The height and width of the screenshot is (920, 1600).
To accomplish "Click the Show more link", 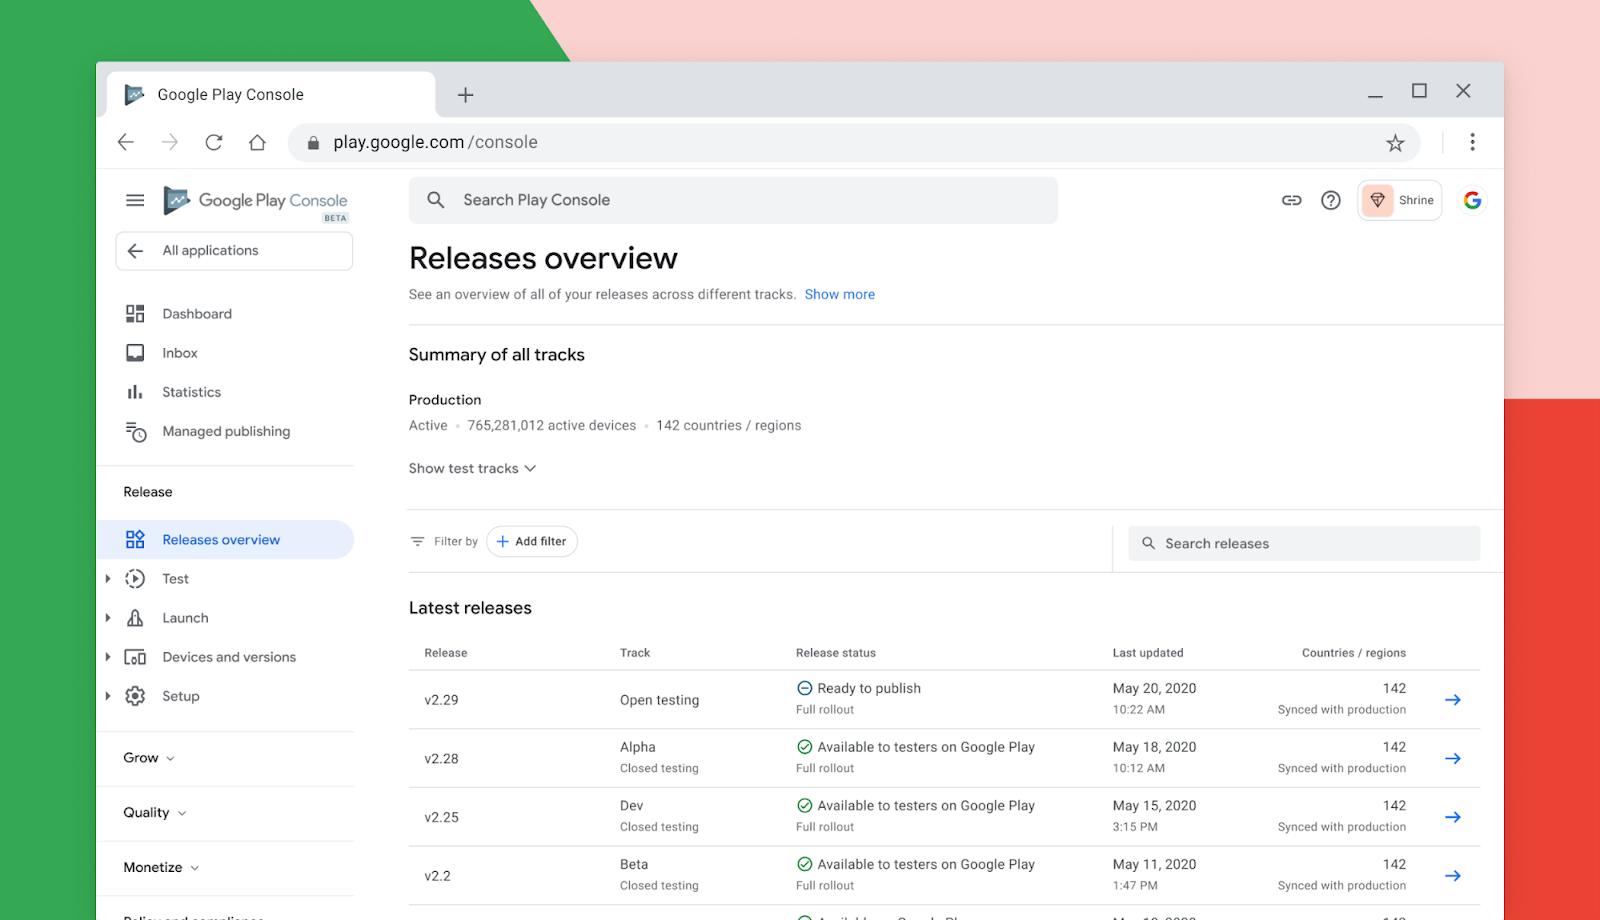I will [x=839, y=294].
